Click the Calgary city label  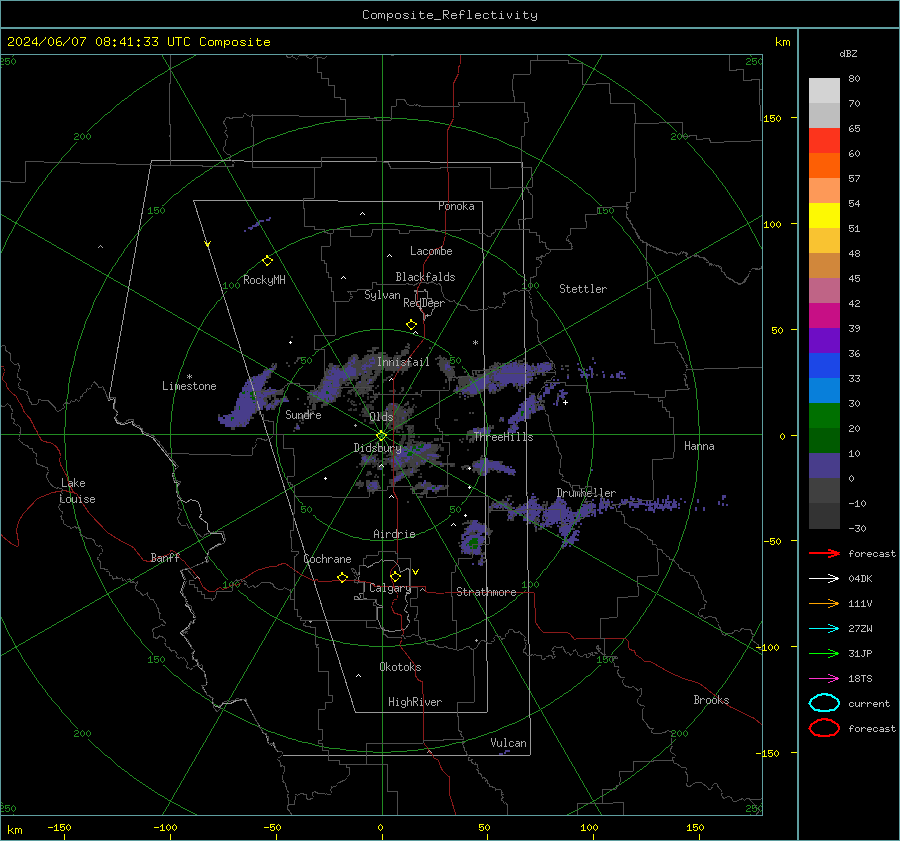pos(390,588)
